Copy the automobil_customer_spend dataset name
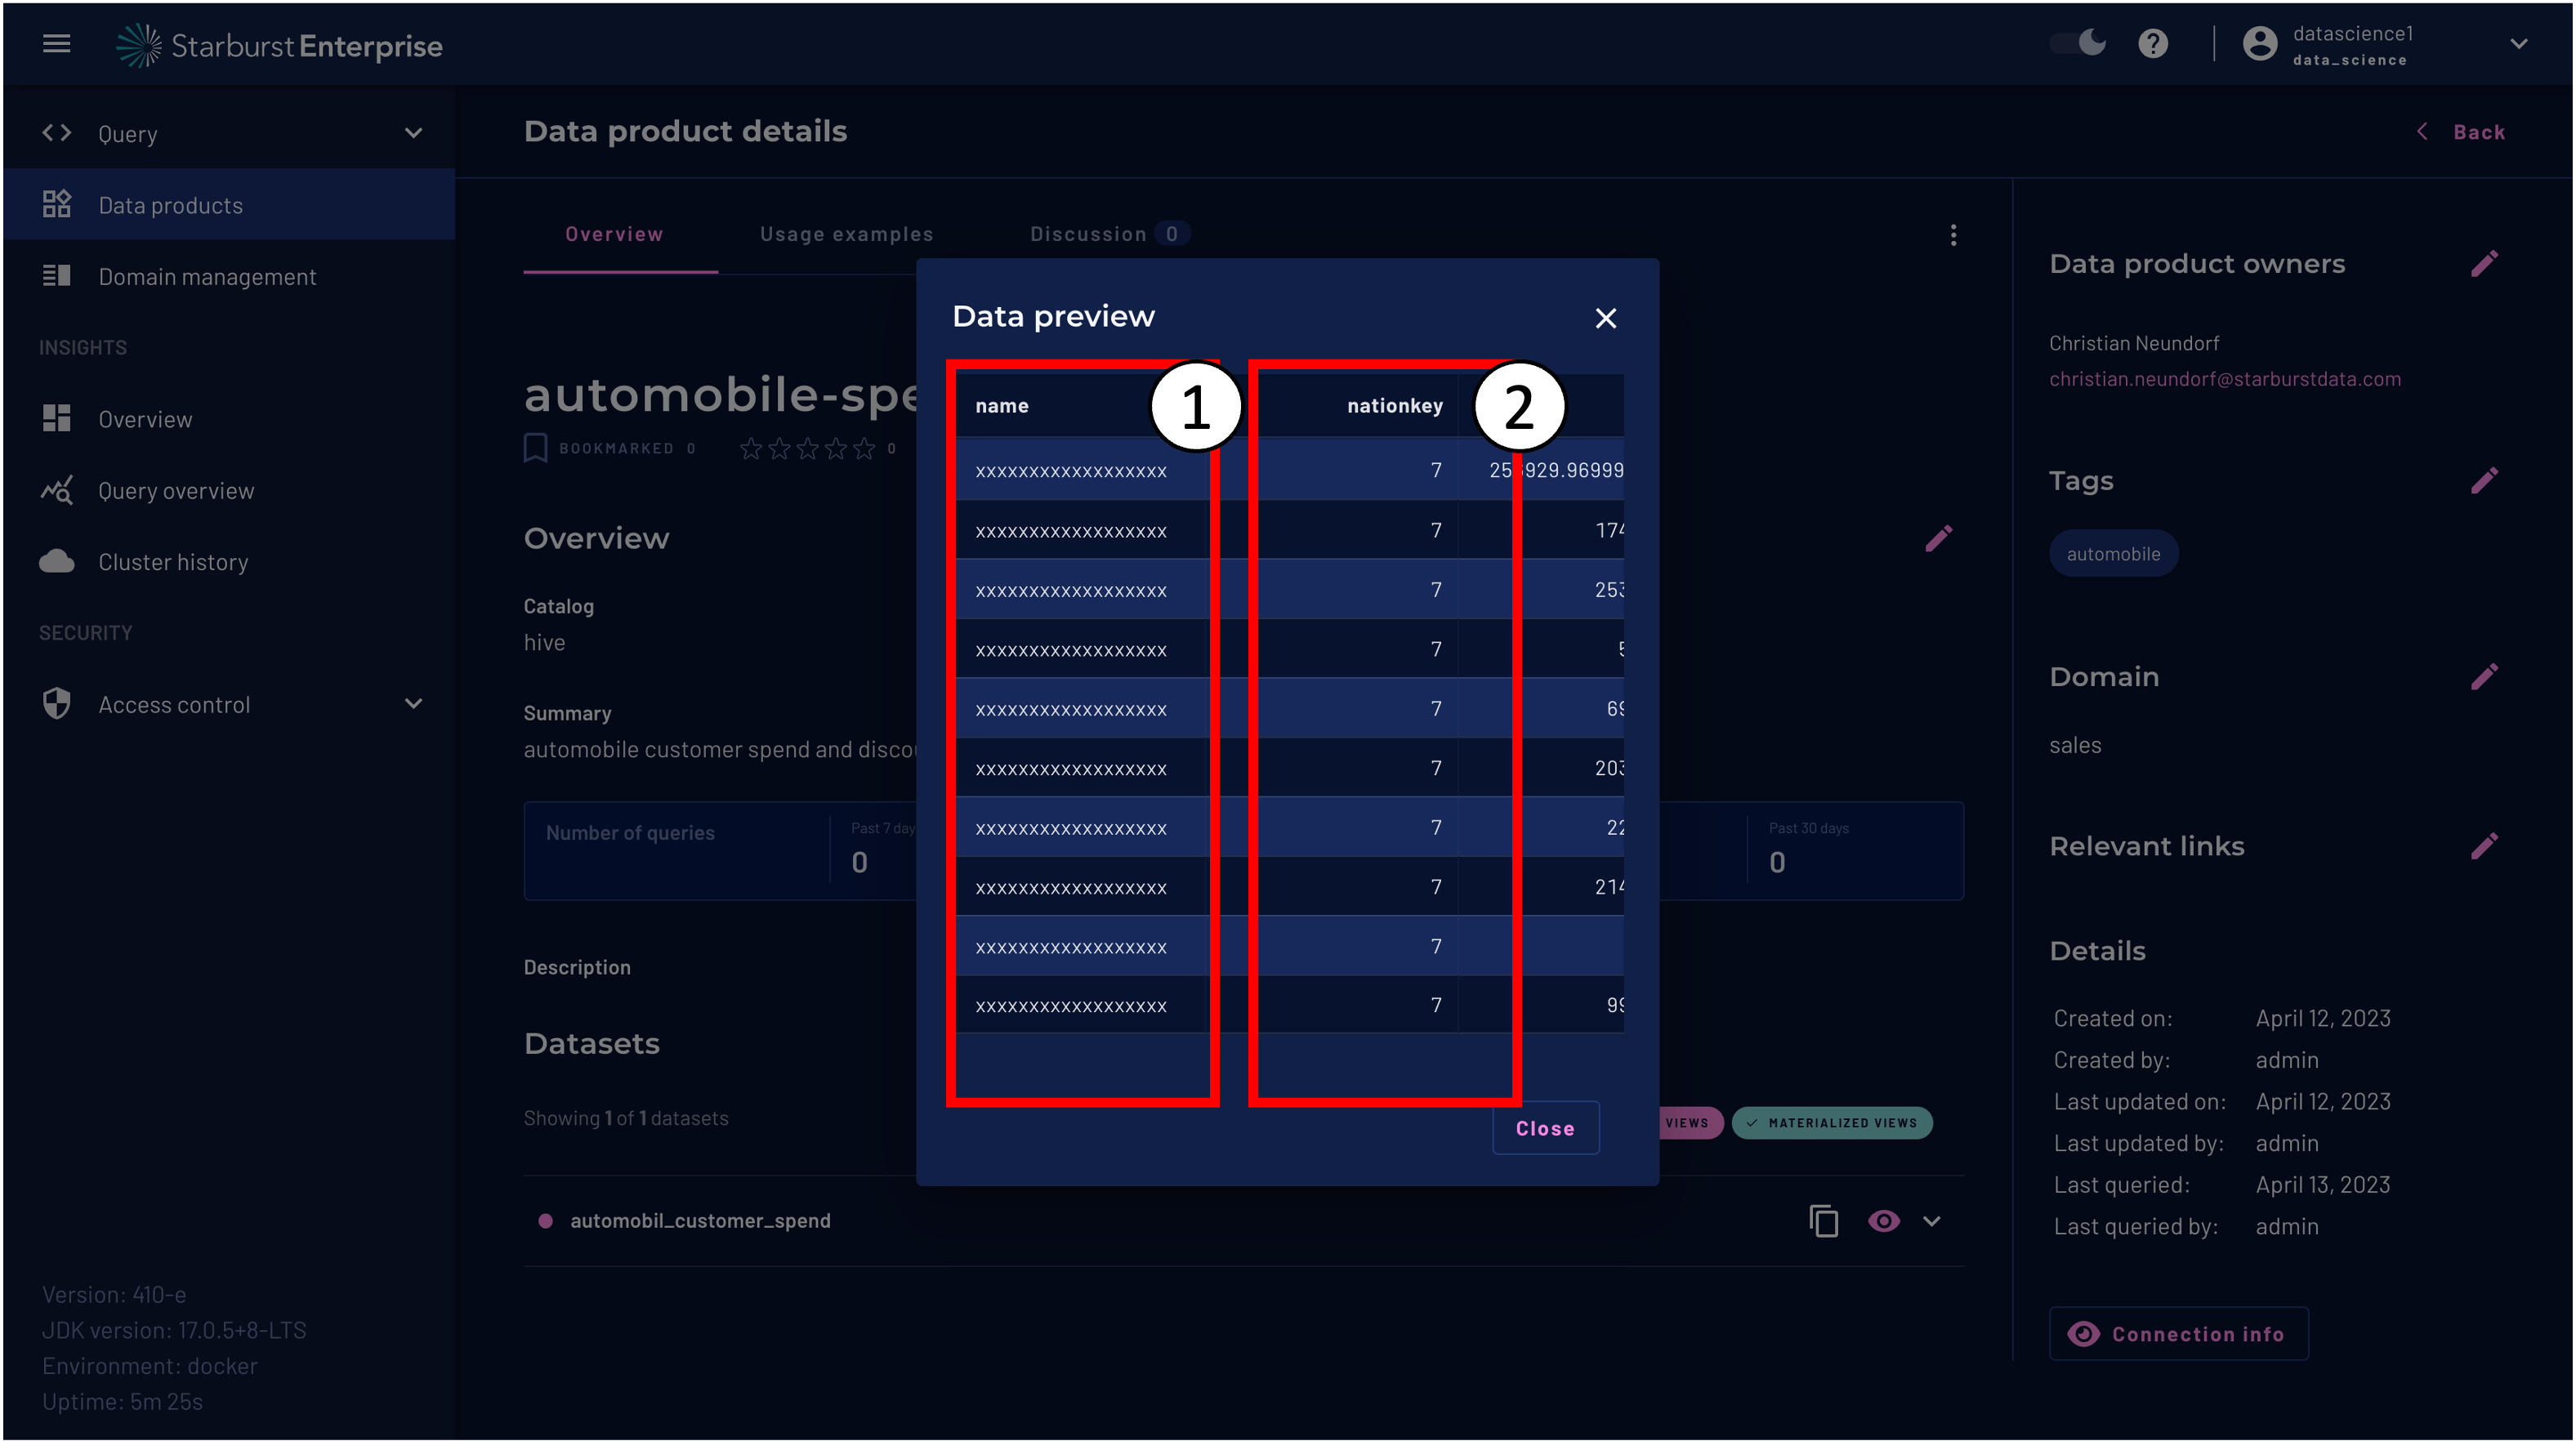Viewport: 2576px width, 1441px height. (1823, 1221)
